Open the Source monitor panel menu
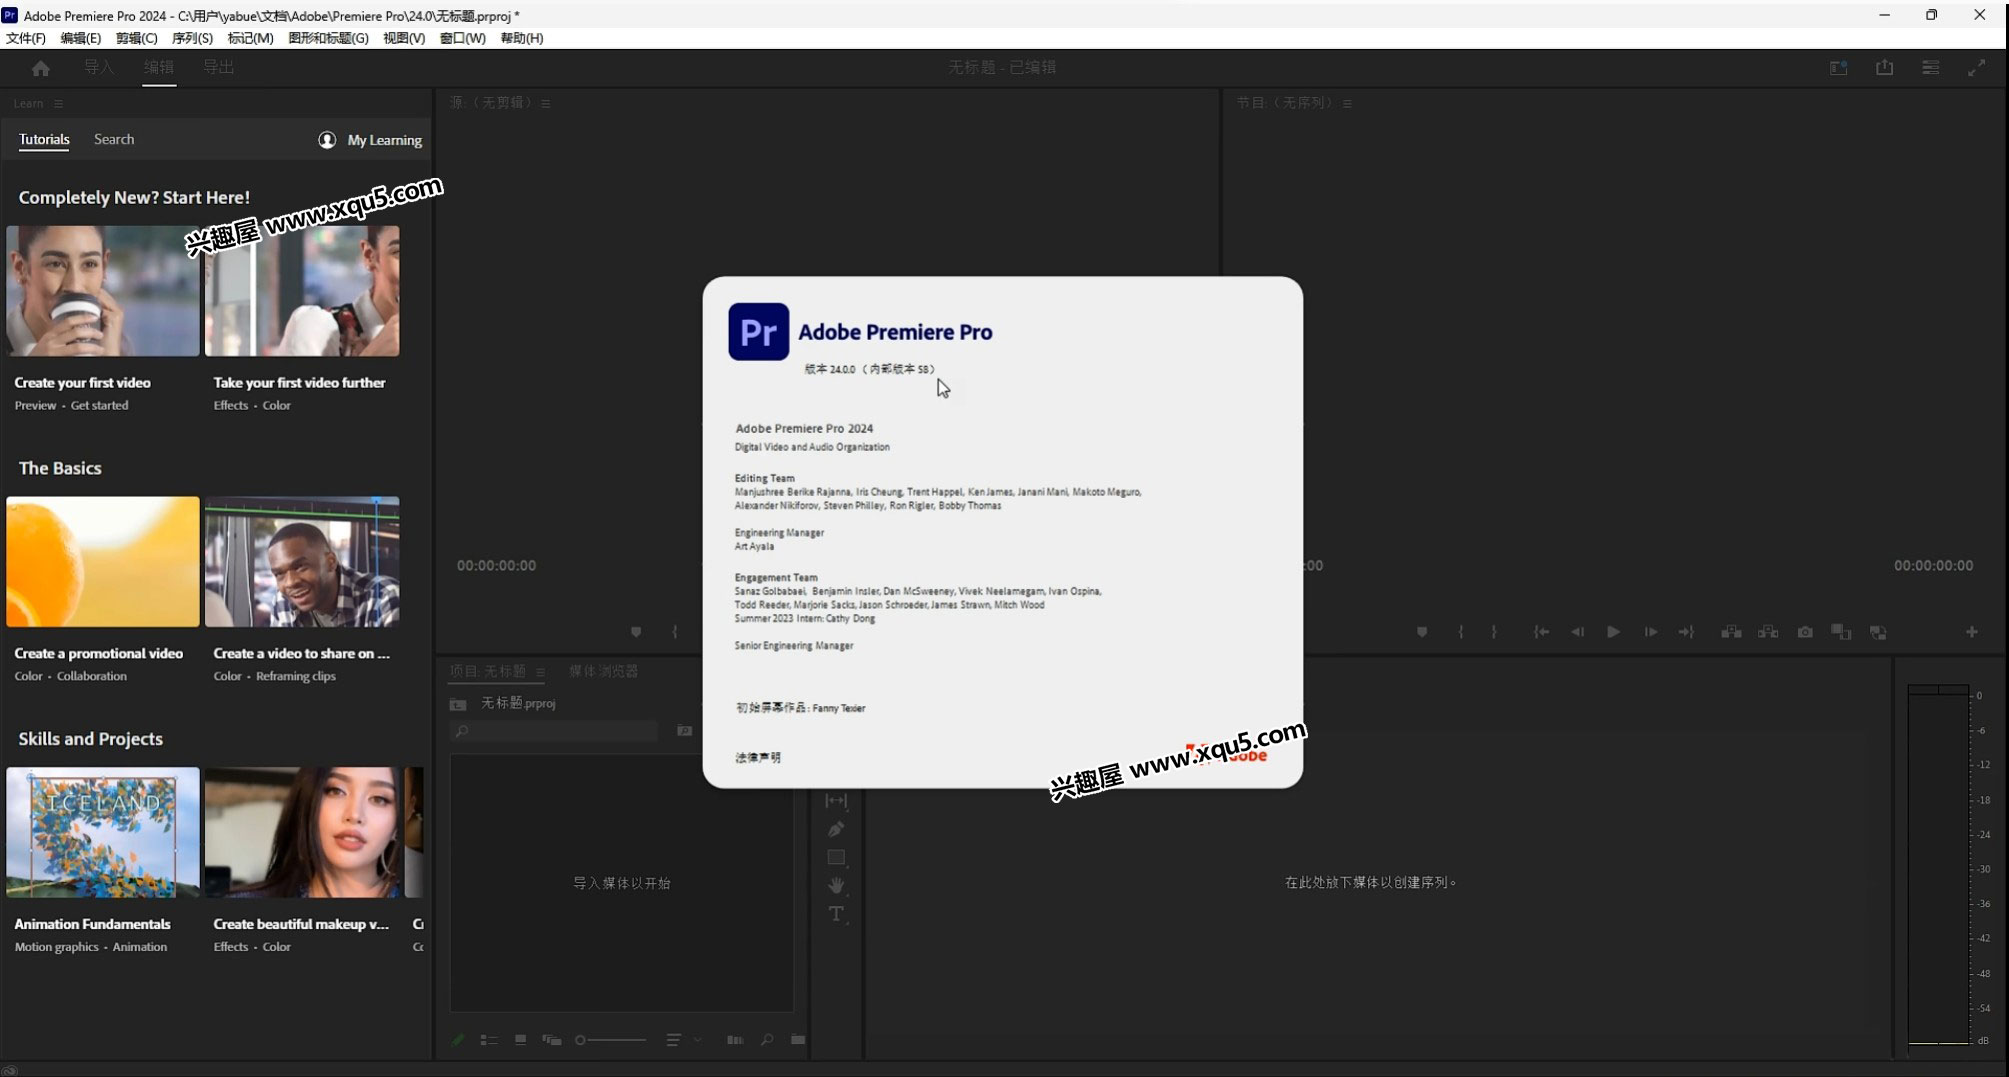The image size is (2009, 1077). [545, 104]
